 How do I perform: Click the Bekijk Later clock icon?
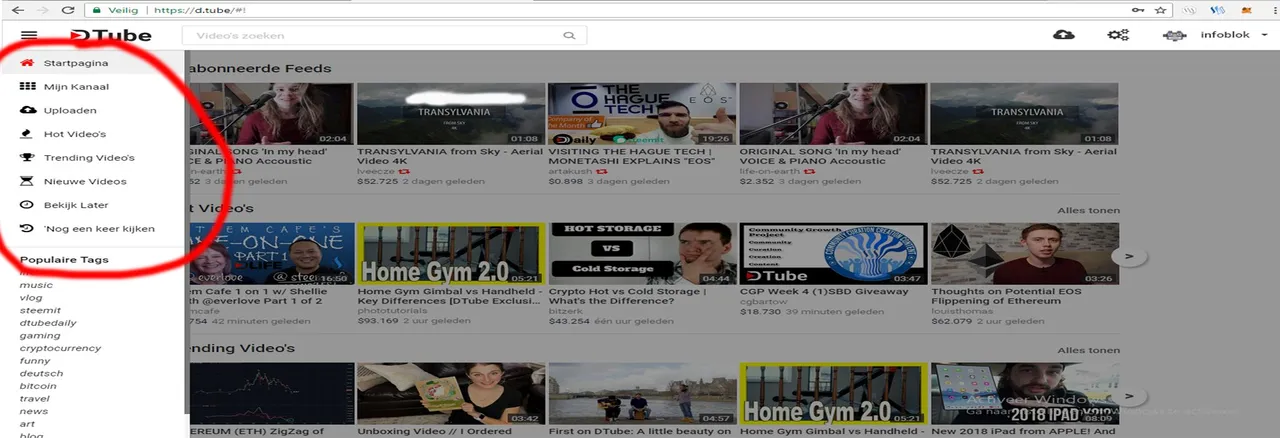27,205
